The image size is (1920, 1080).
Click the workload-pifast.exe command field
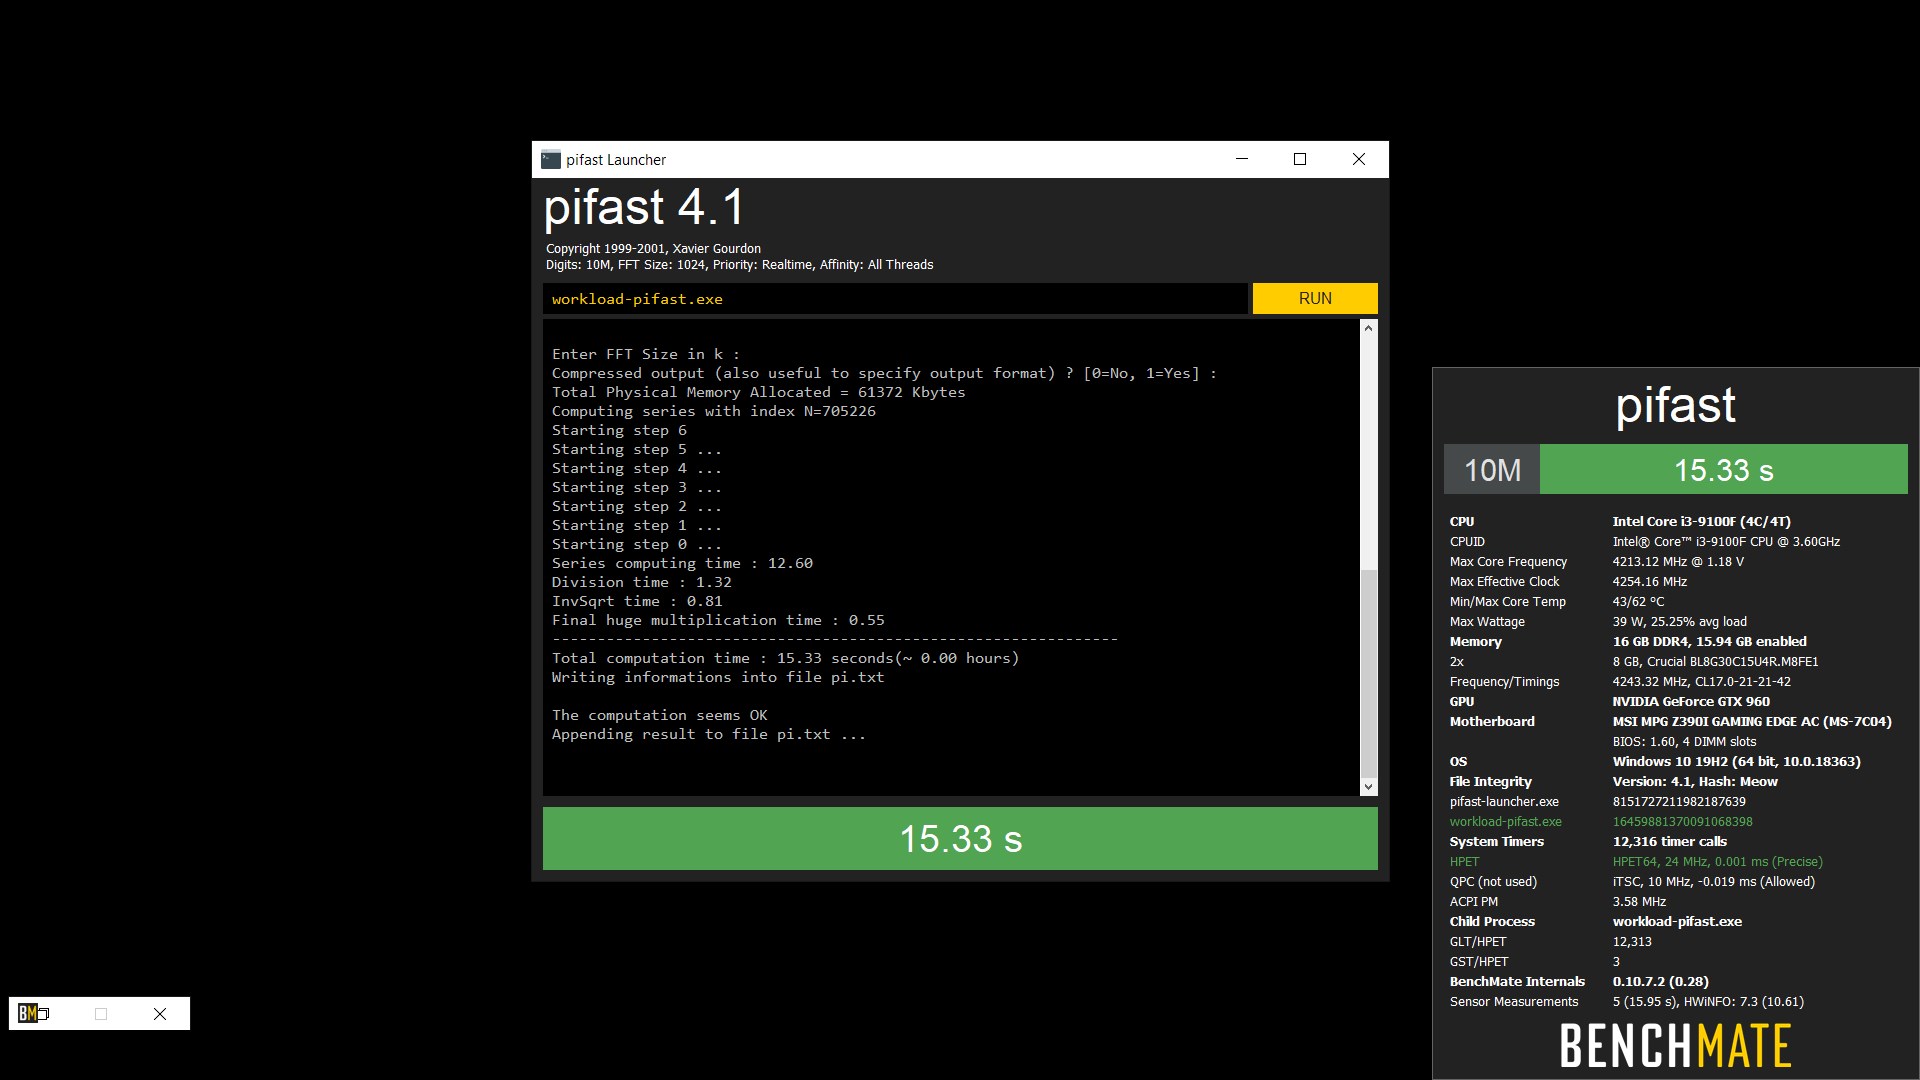coord(895,299)
